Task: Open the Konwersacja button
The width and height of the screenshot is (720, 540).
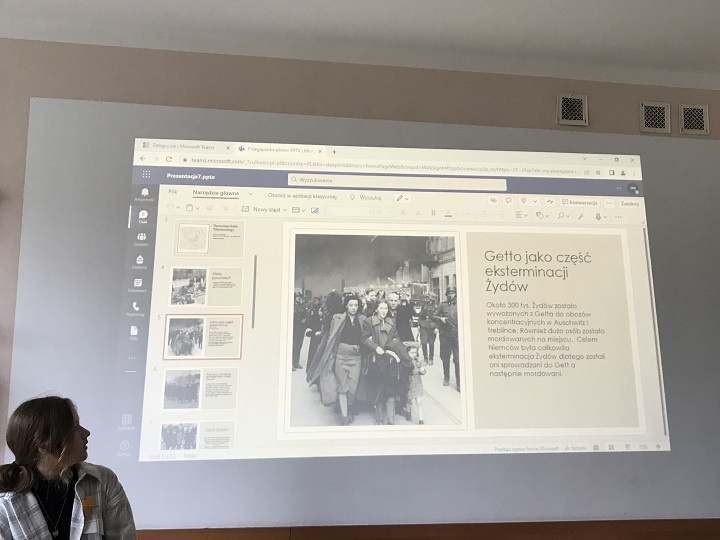Action: coord(579,202)
